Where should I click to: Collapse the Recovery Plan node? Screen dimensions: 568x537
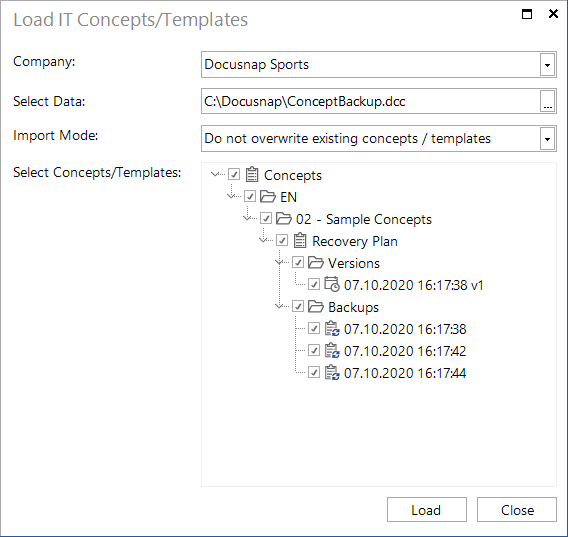pyautogui.click(x=263, y=240)
